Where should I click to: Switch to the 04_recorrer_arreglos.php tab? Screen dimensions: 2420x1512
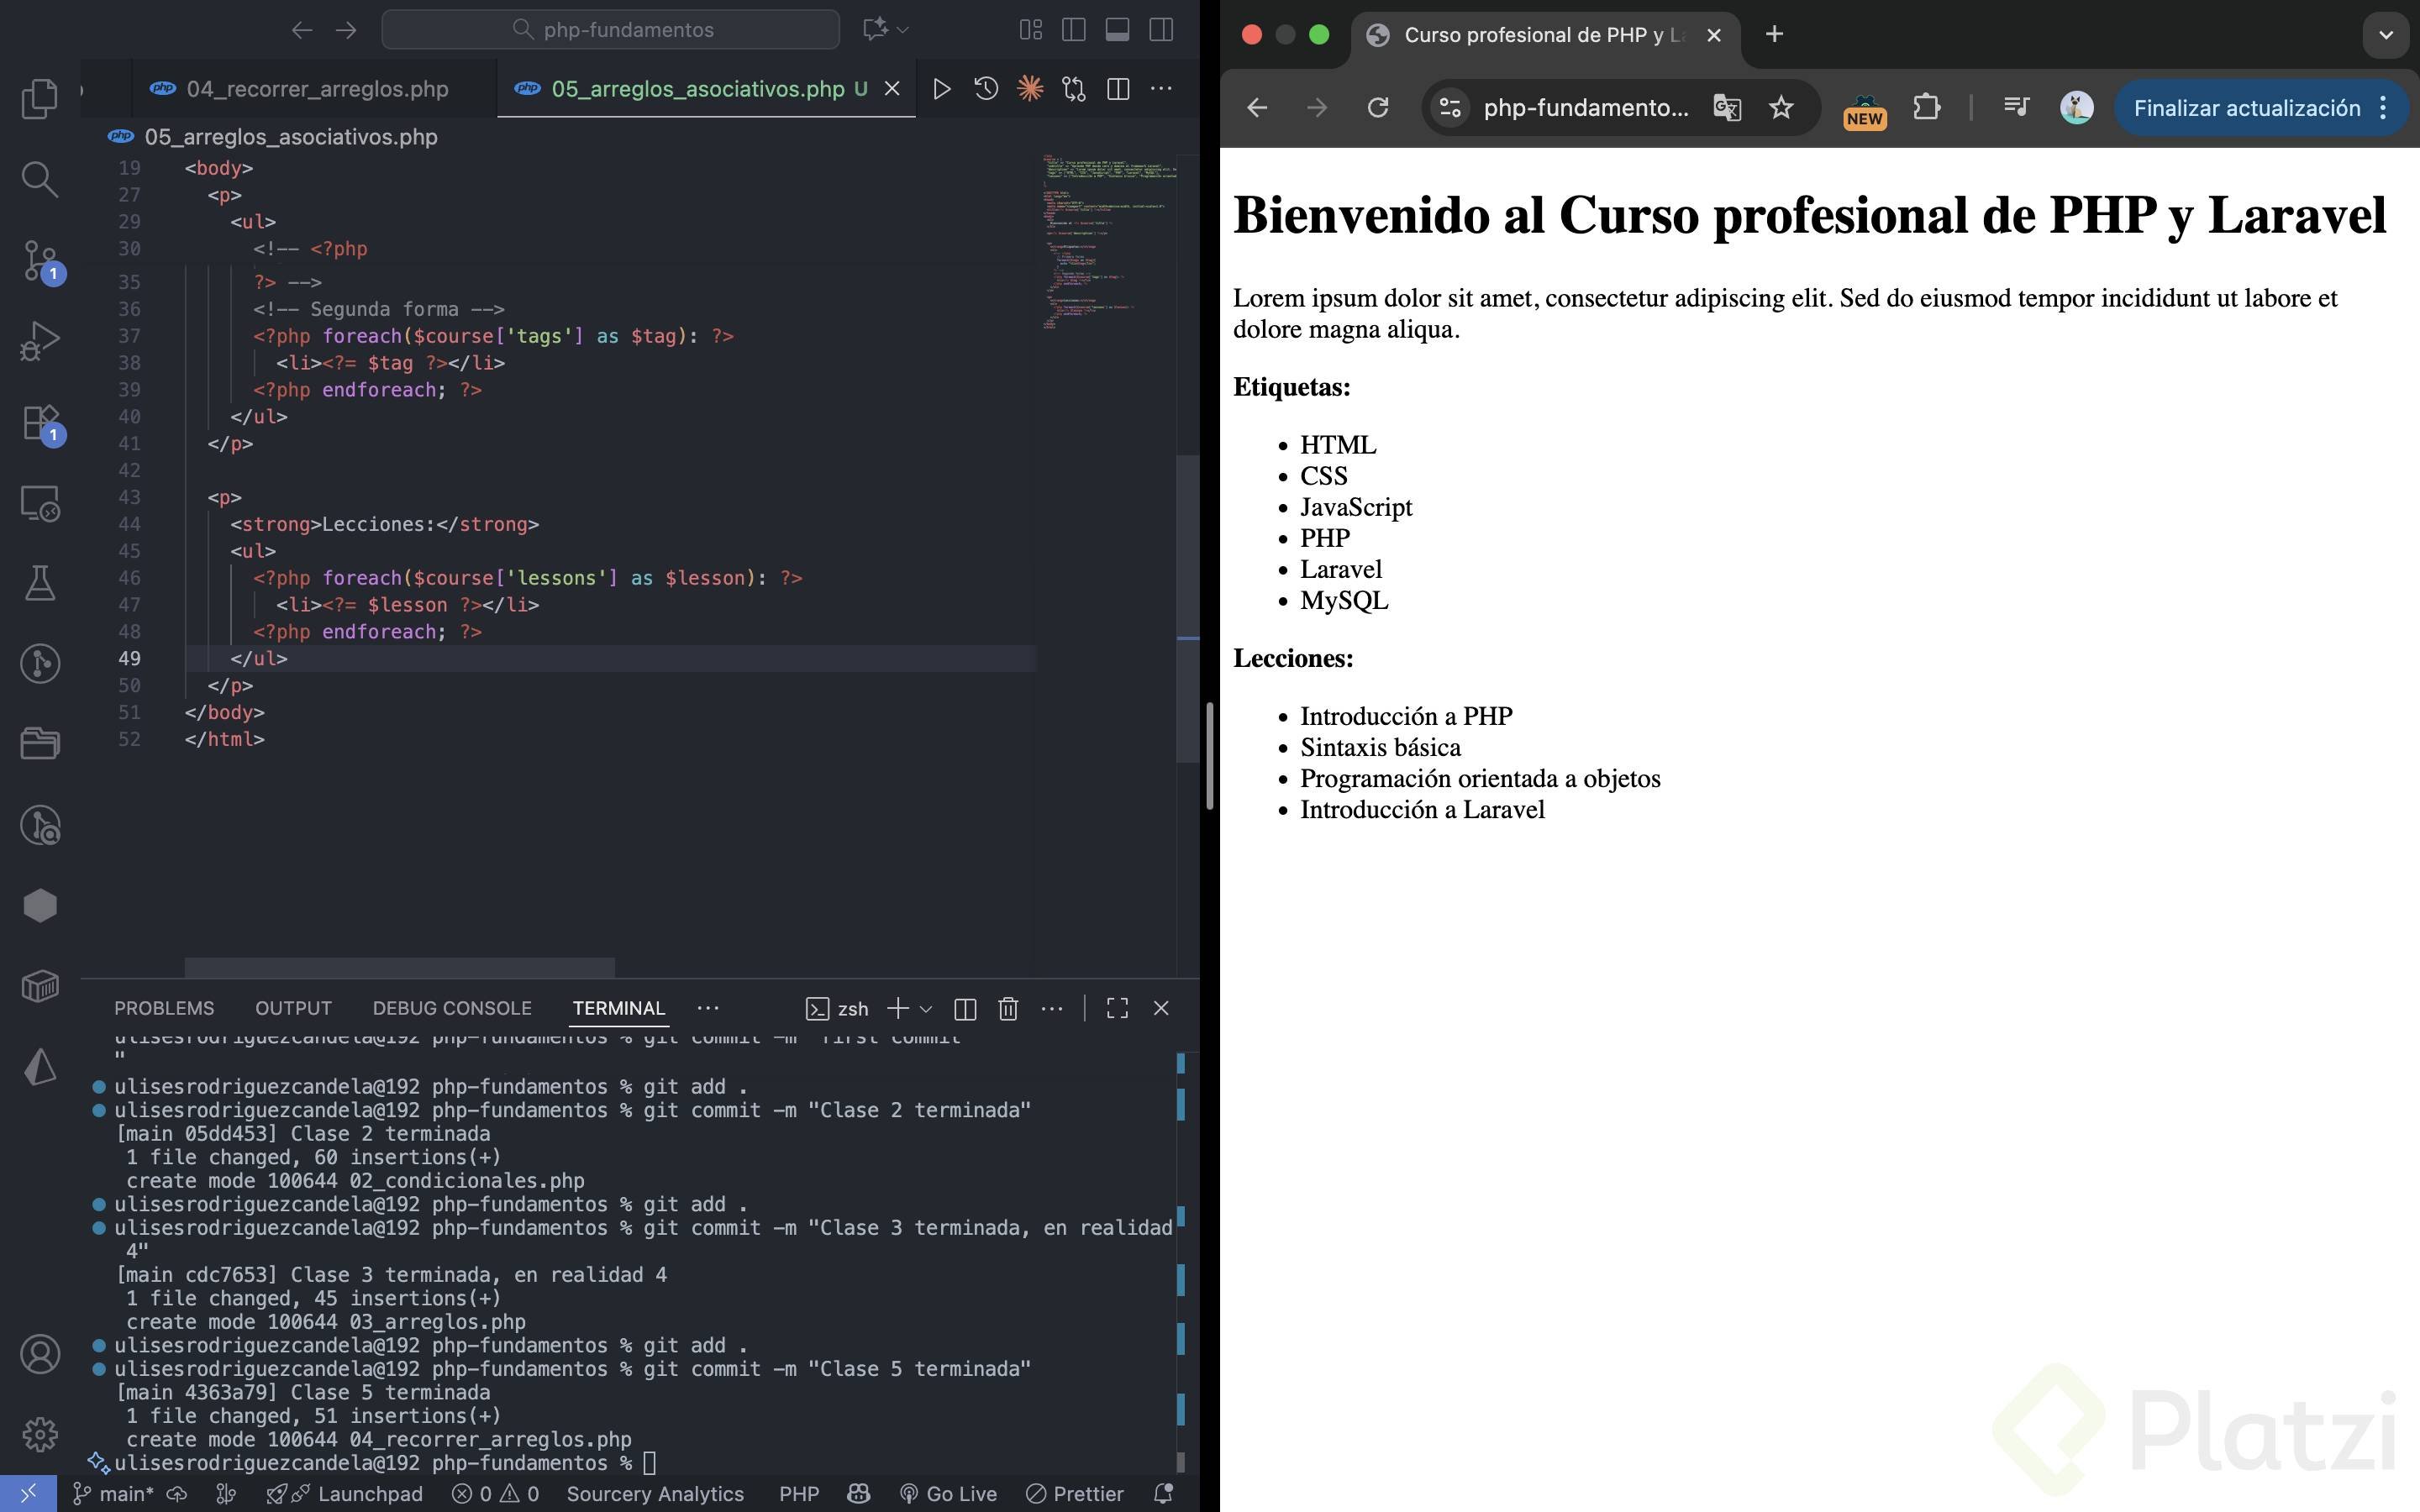click(x=316, y=89)
